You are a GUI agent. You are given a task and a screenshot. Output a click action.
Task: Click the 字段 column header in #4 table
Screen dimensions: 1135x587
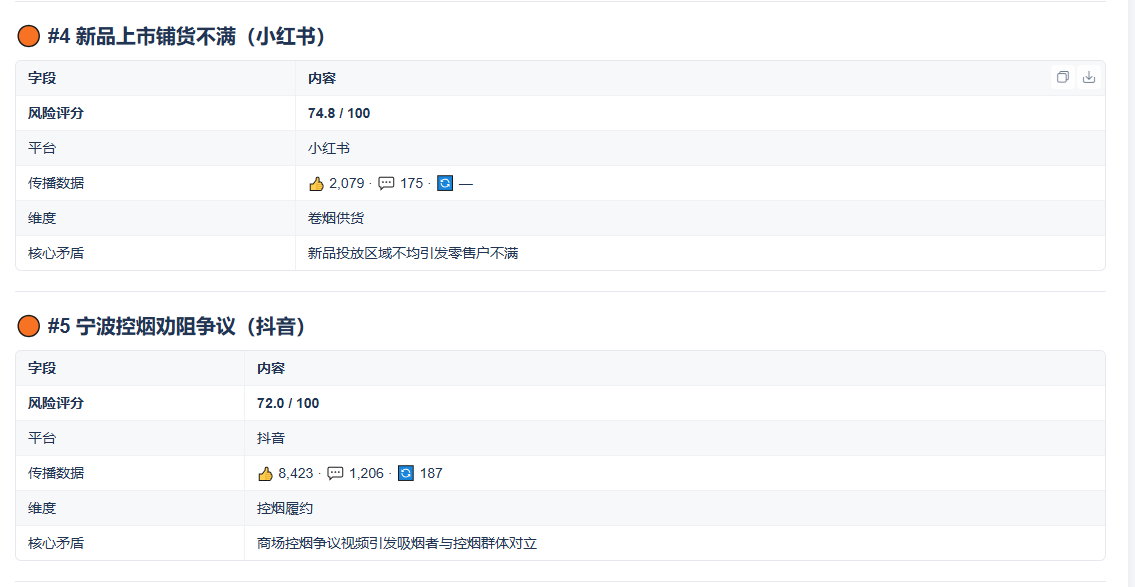pos(156,78)
